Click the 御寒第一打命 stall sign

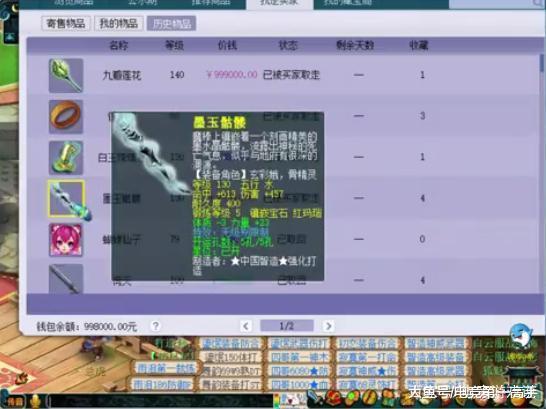coord(367,357)
